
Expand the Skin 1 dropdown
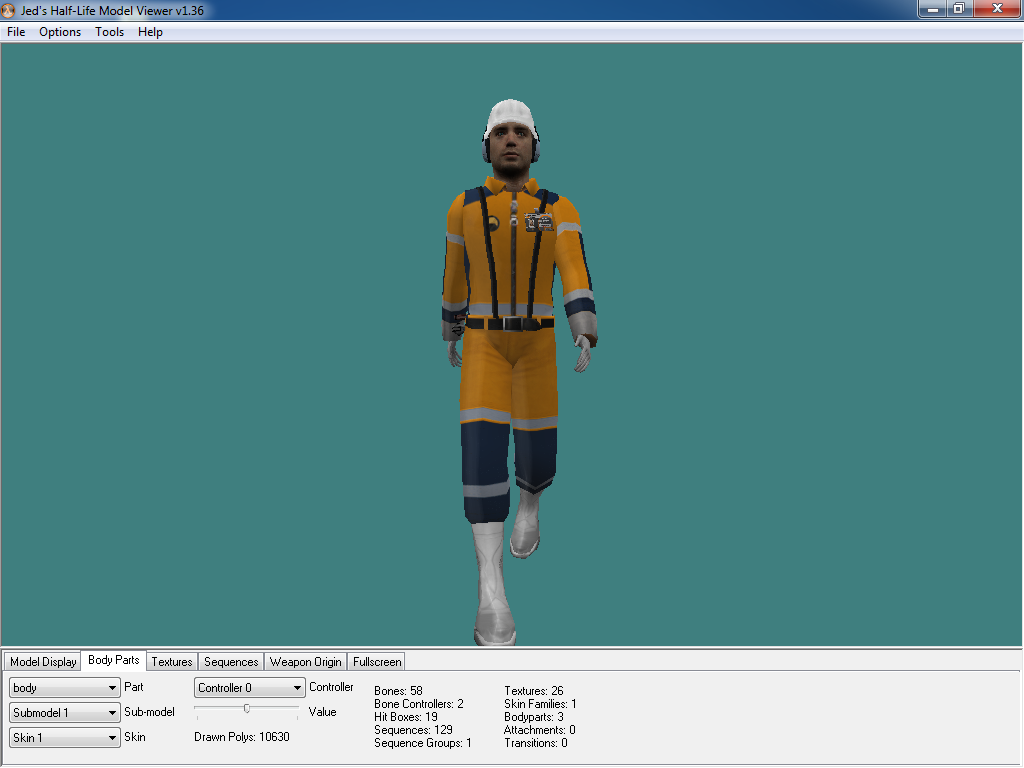pyautogui.click(x=65, y=738)
